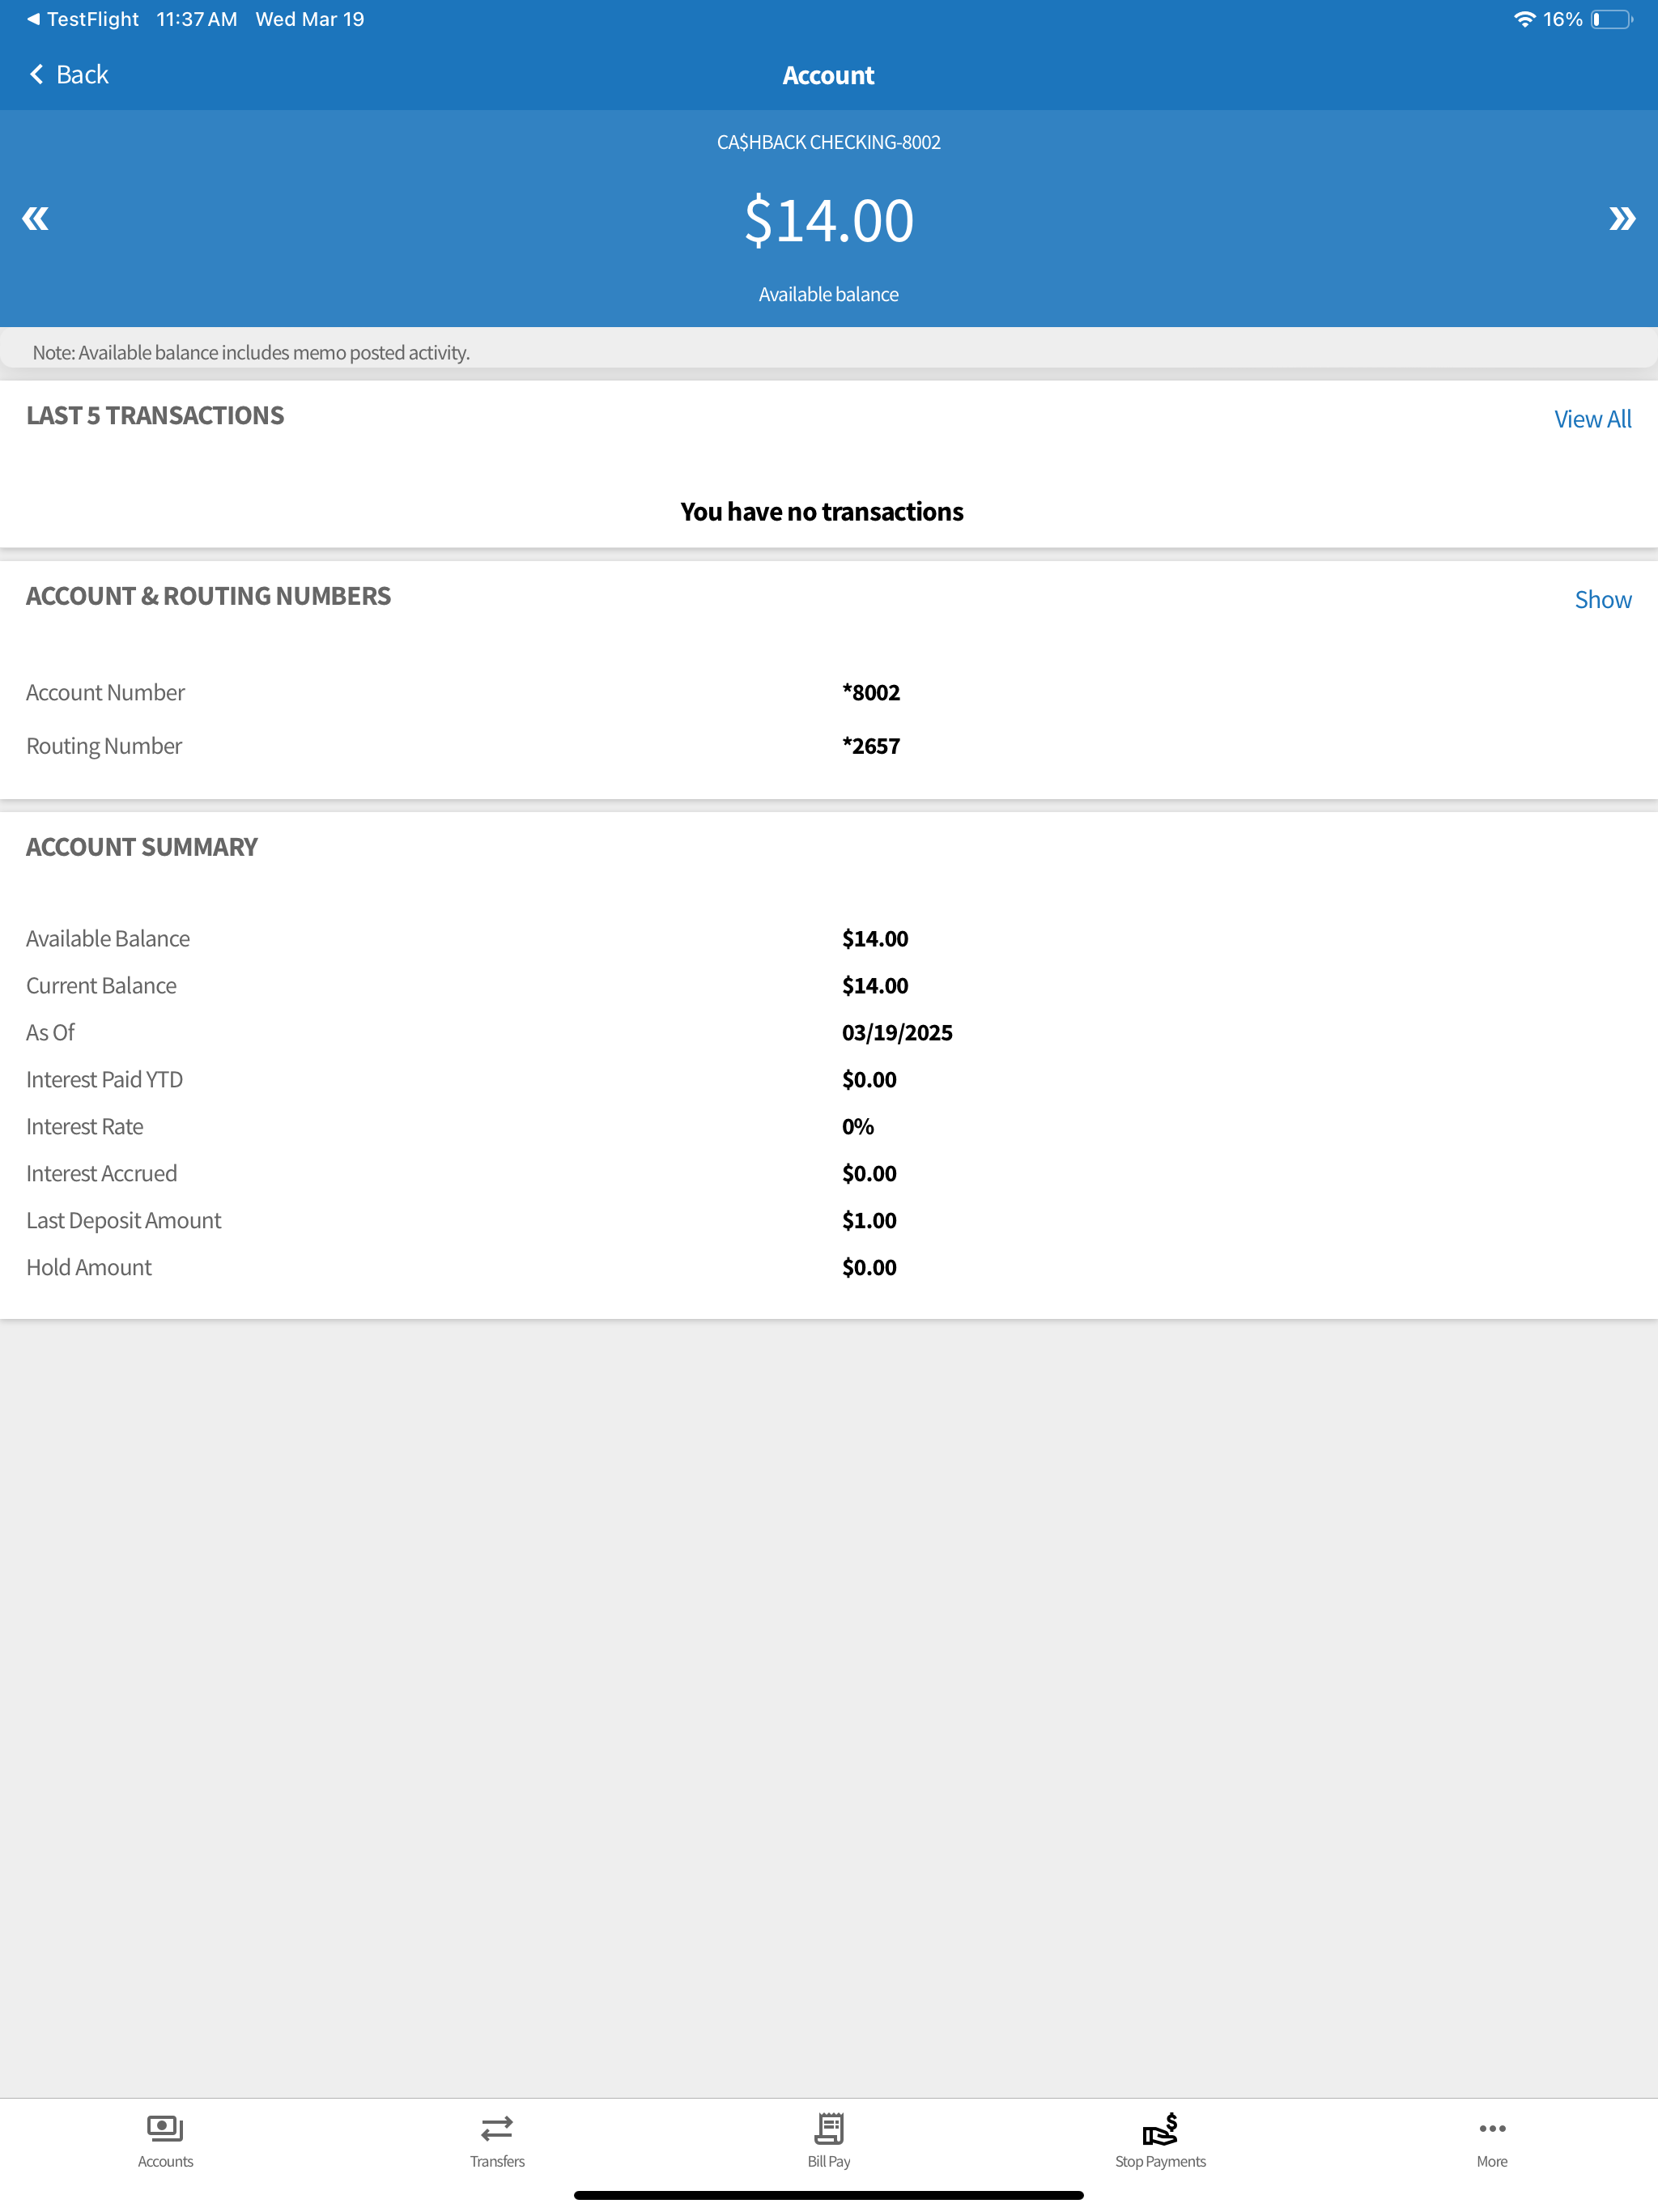Image resolution: width=1658 pixels, height=2212 pixels.
Task: Click the Account Summary heading
Action: click(x=142, y=847)
